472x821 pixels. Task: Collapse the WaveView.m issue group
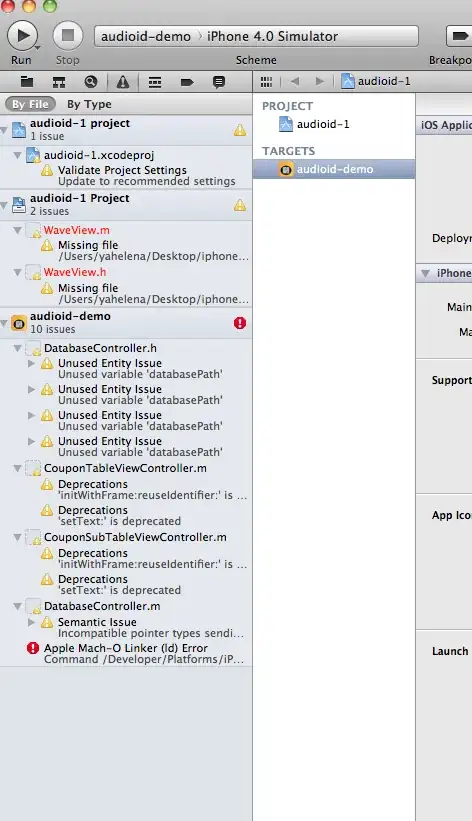[17, 230]
